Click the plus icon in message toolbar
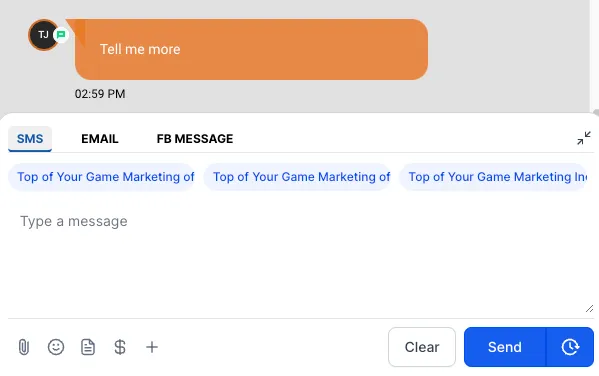The height and width of the screenshot is (376, 599). click(152, 347)
